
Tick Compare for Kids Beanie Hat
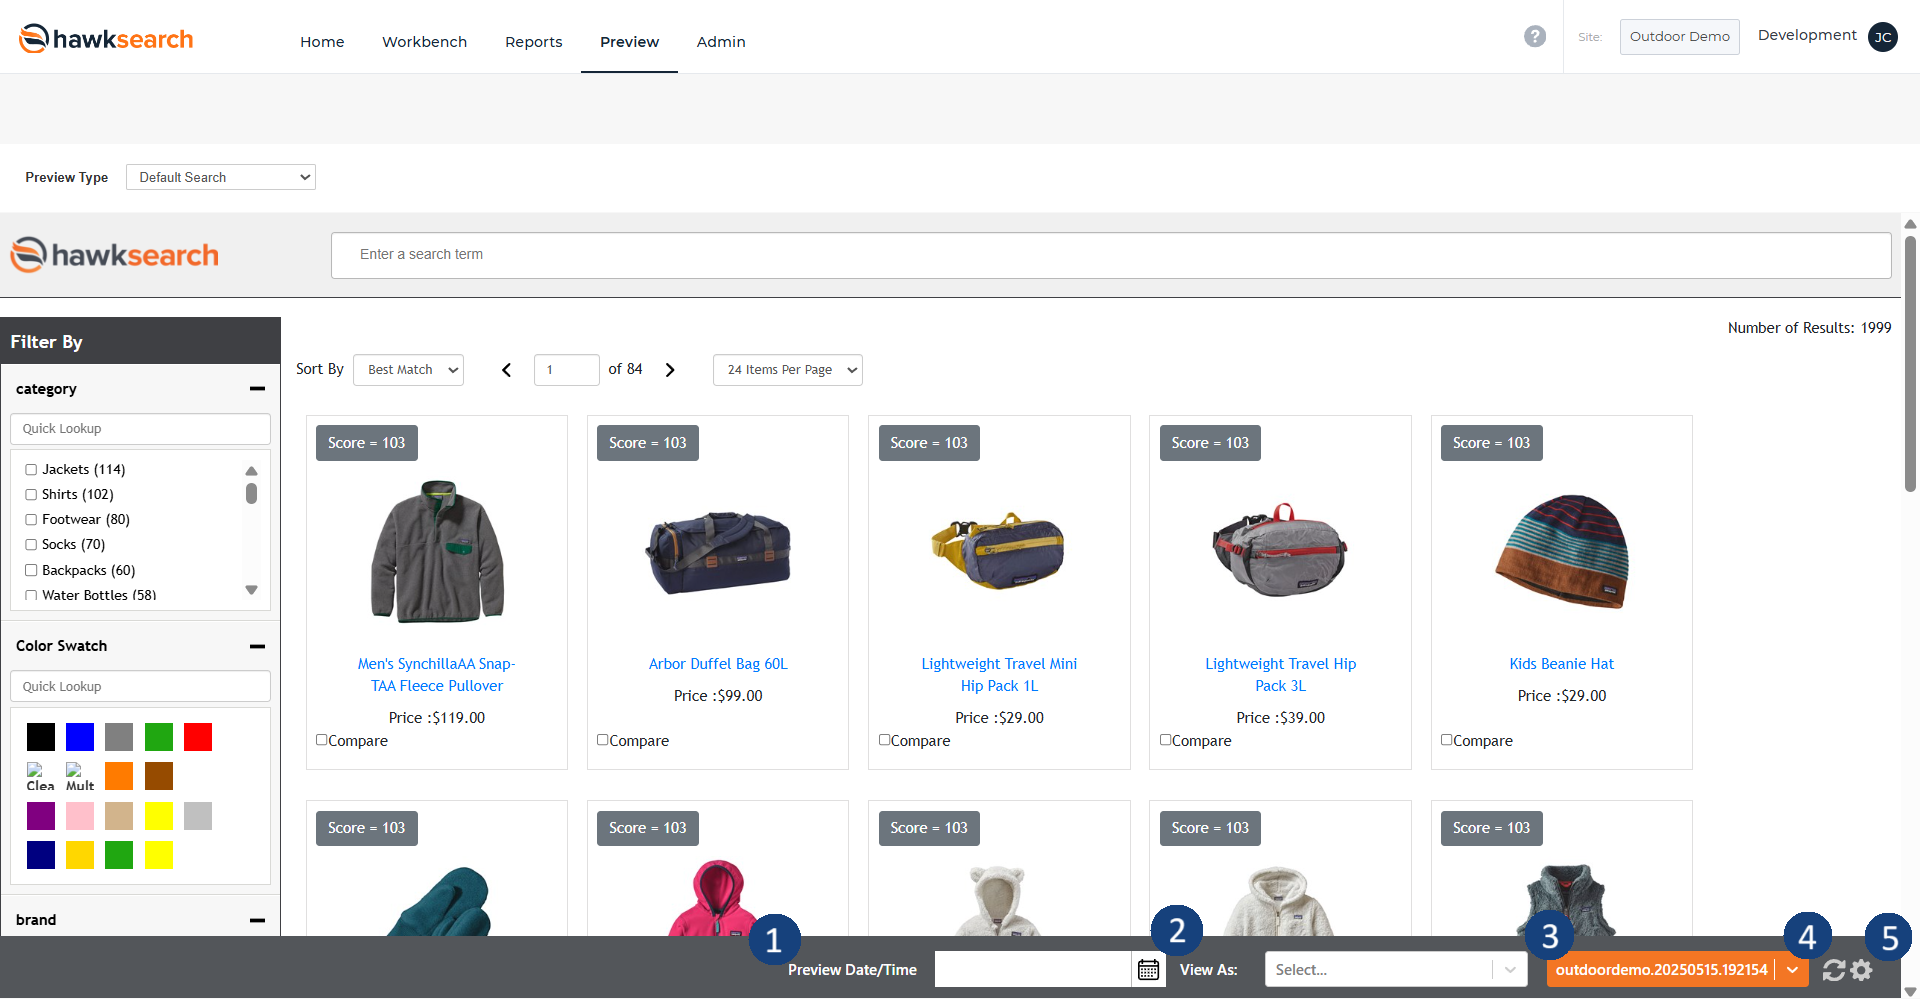click(x=1447, y=740)
